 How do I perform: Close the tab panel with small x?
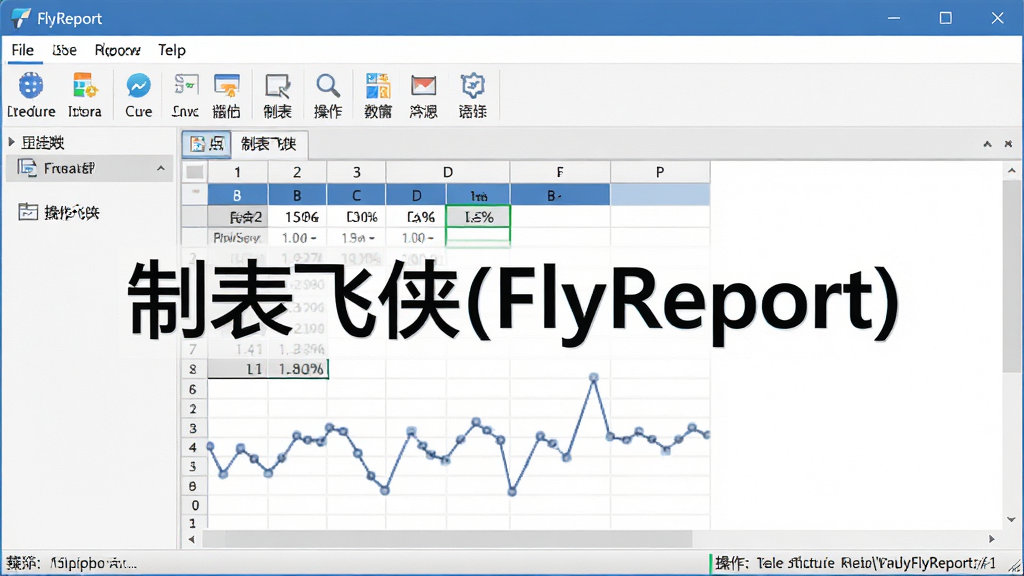pyautogui.click(x=1008, y=144)
